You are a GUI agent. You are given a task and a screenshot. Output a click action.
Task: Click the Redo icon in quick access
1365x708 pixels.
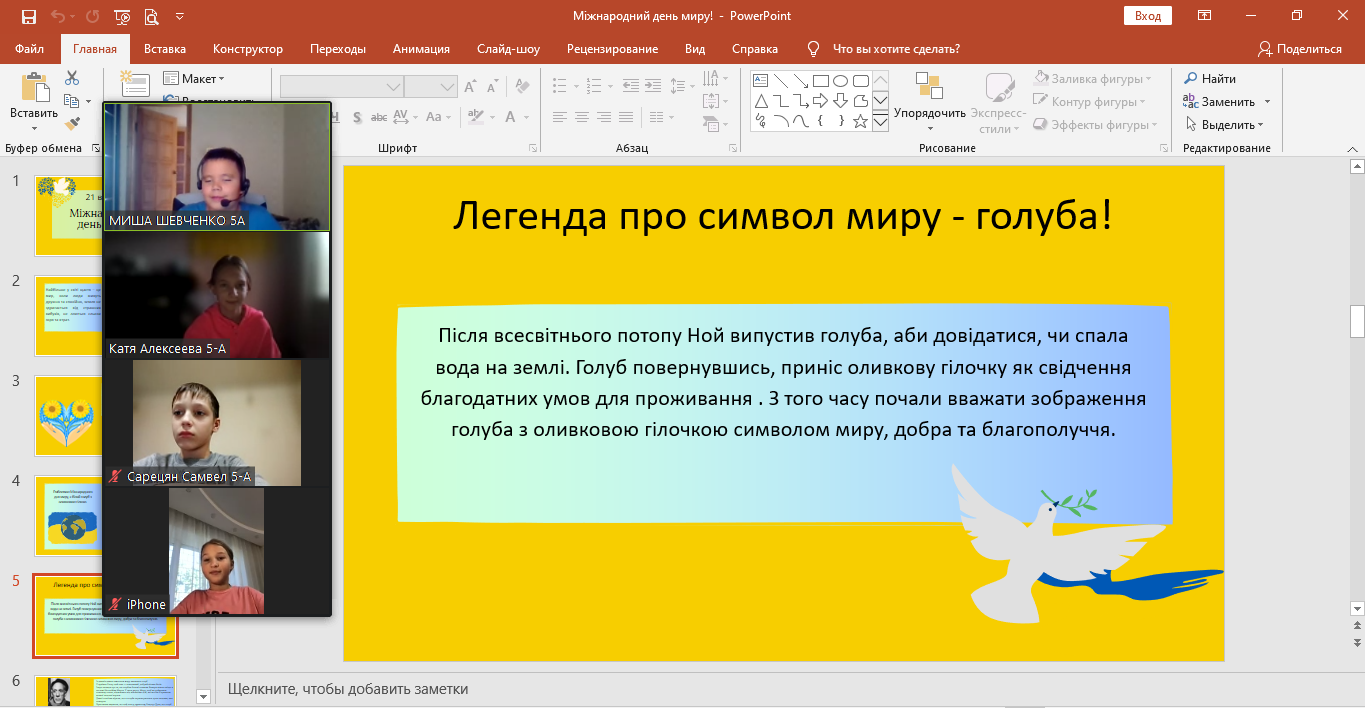click(x=93, y=16)
